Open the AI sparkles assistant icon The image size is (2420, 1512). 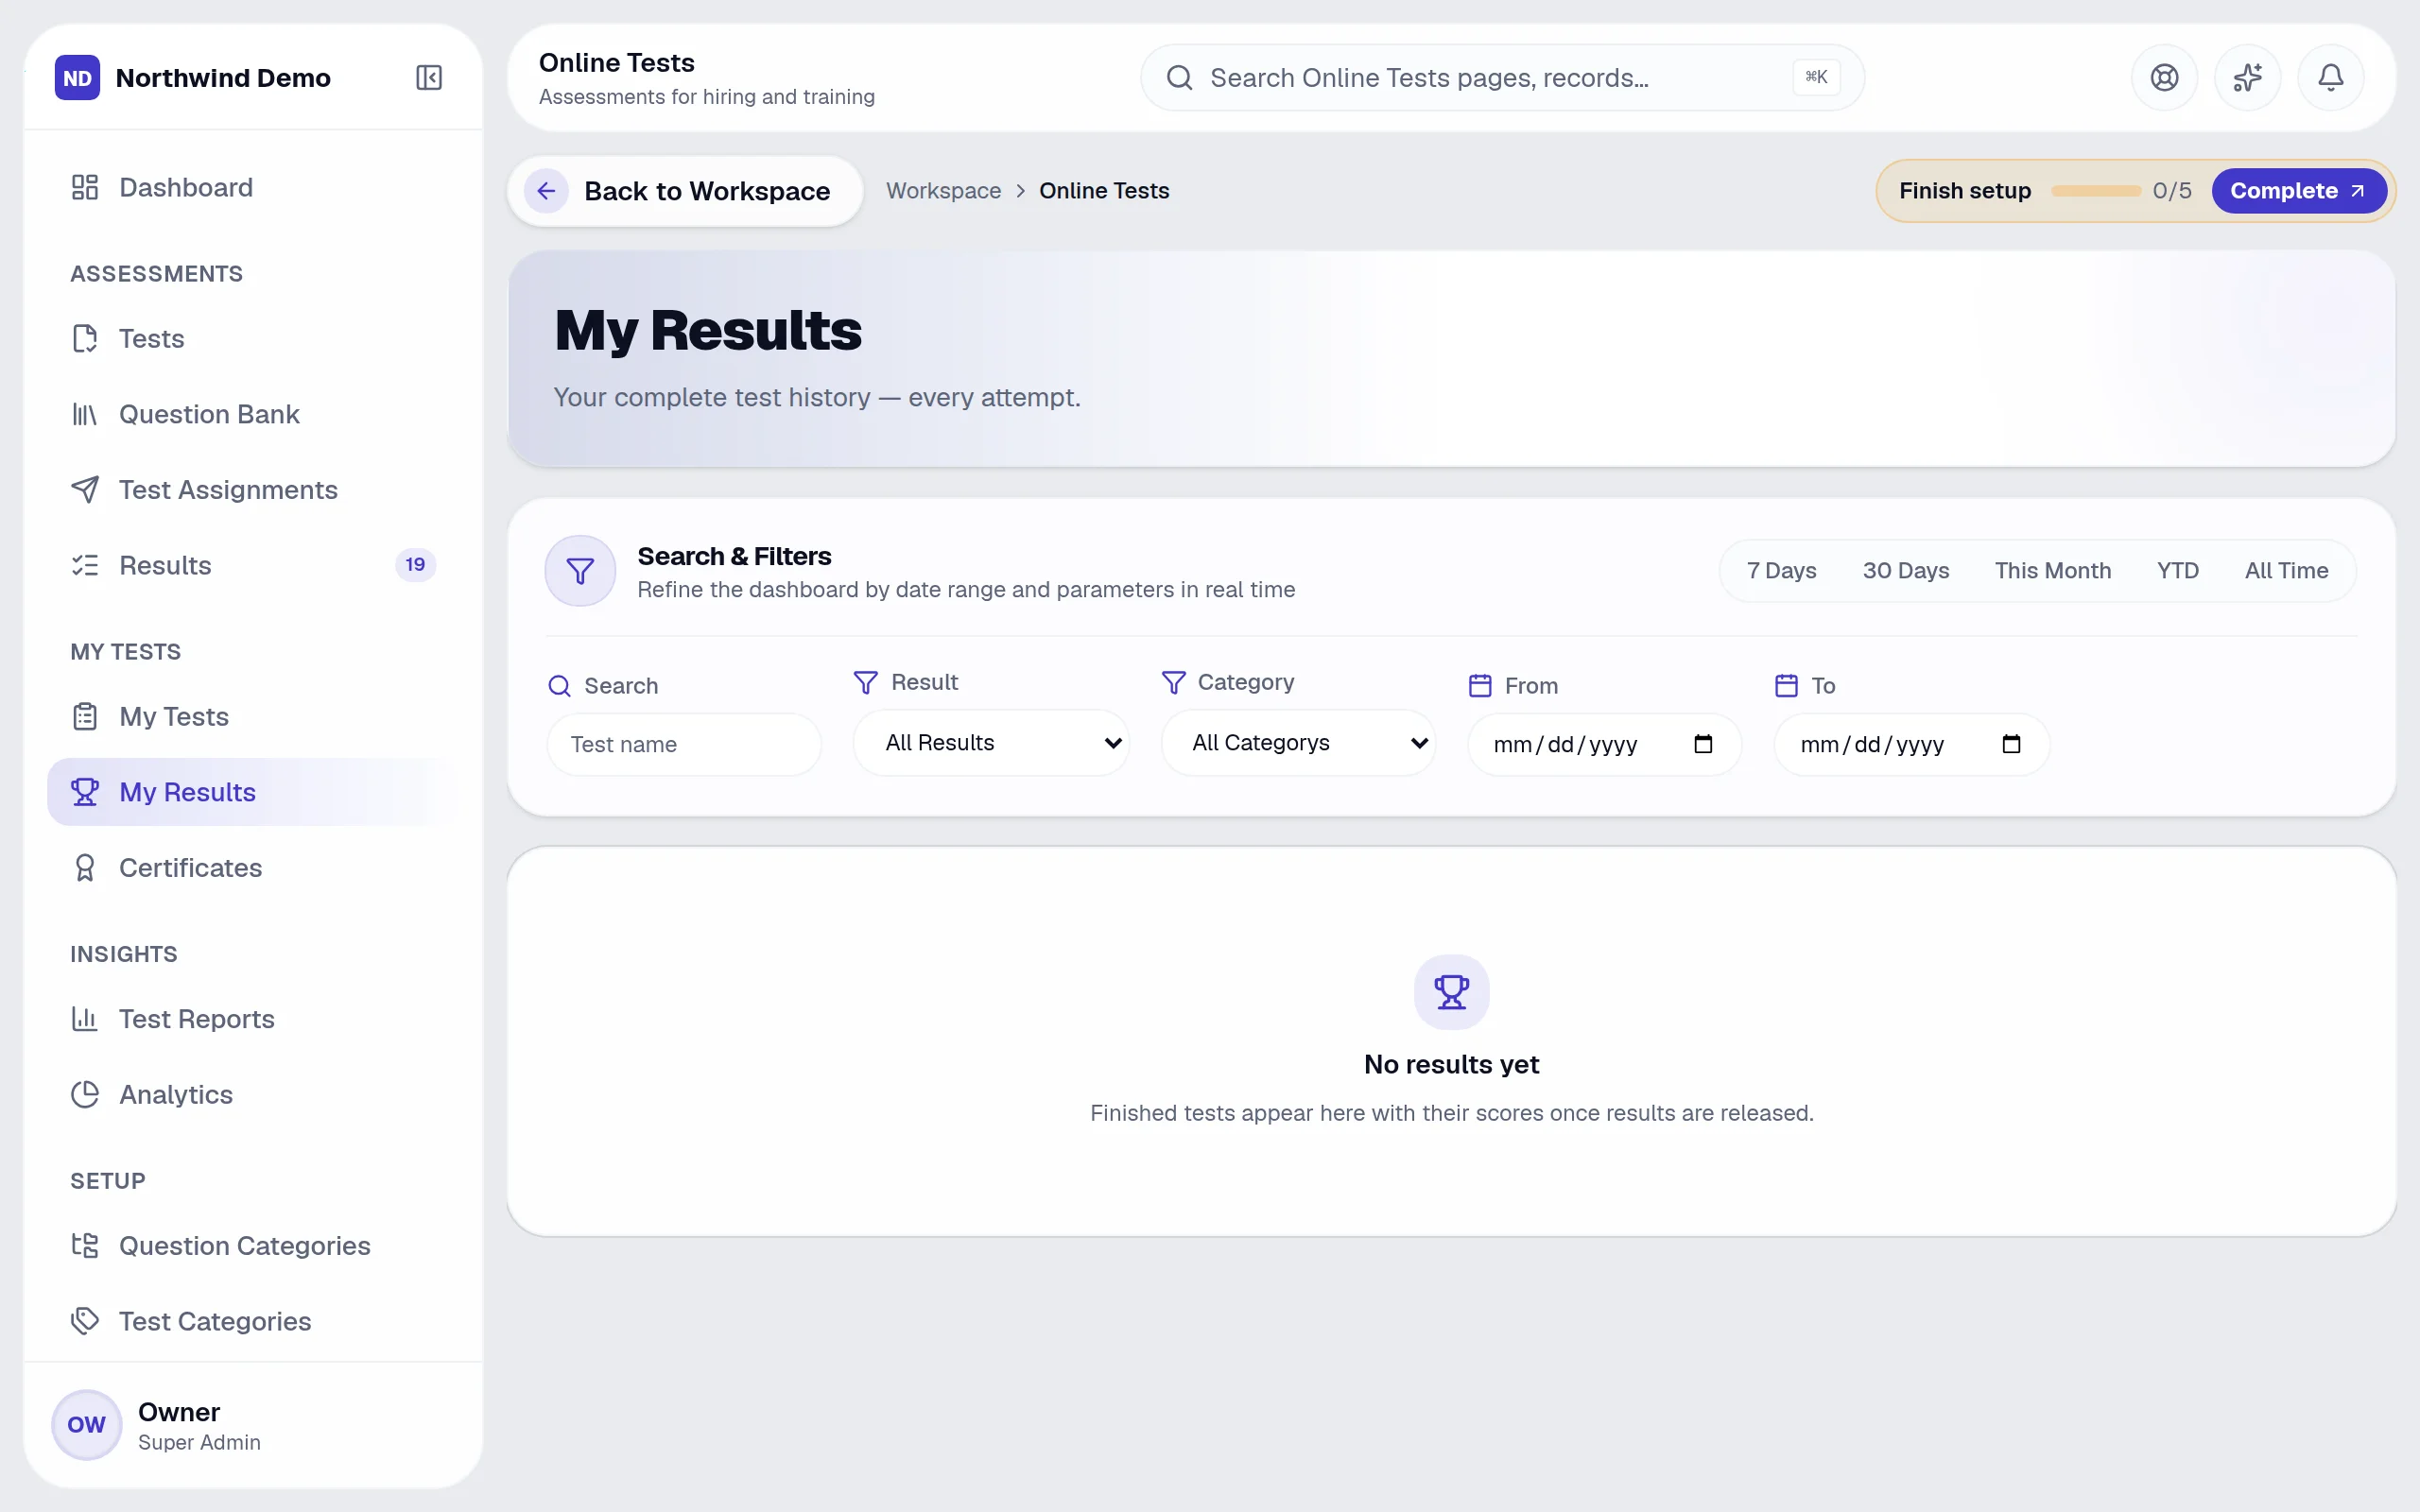(x=2247, y=78)
